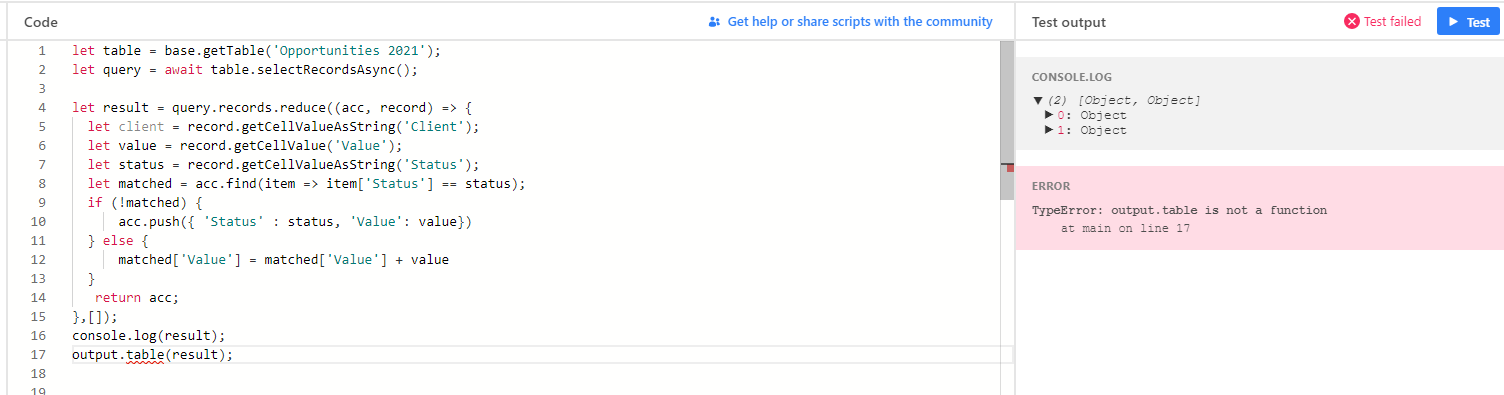Click the ERROR label

[1051, 186]
